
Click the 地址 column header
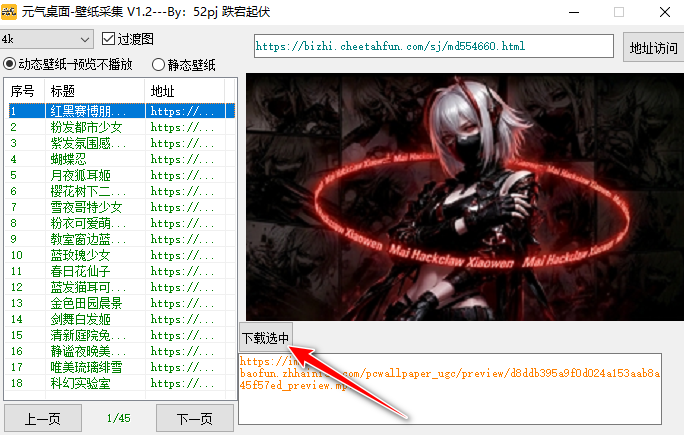[185, 91]
